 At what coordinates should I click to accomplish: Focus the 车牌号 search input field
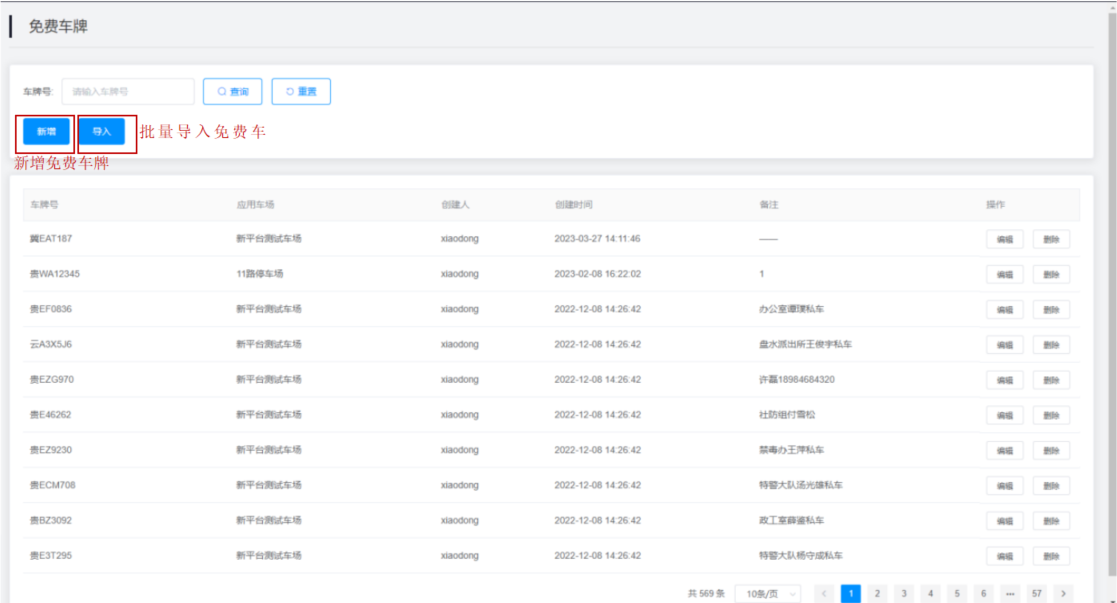point(128,92)
